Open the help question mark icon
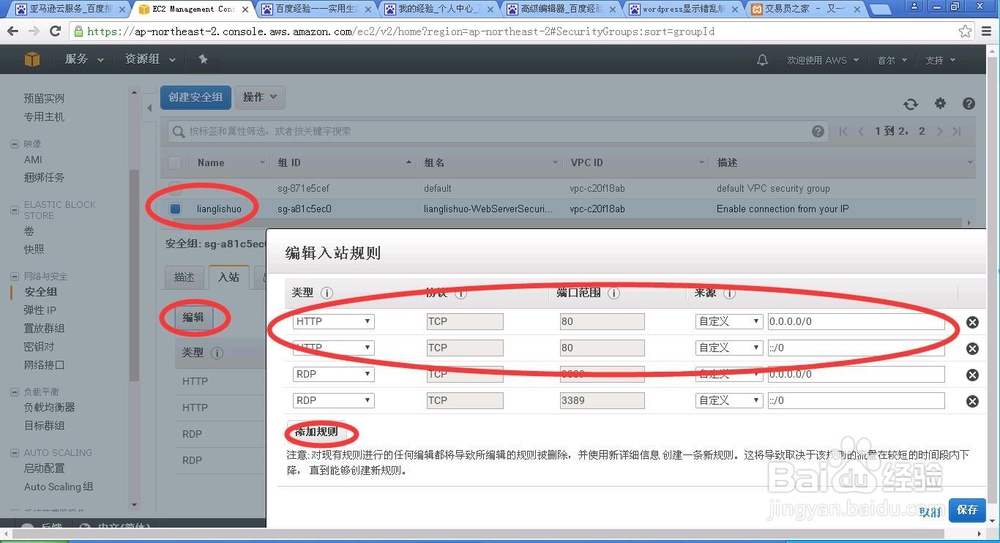The image size is (1000, 543). pyautogui.click(x=969, y=103)
